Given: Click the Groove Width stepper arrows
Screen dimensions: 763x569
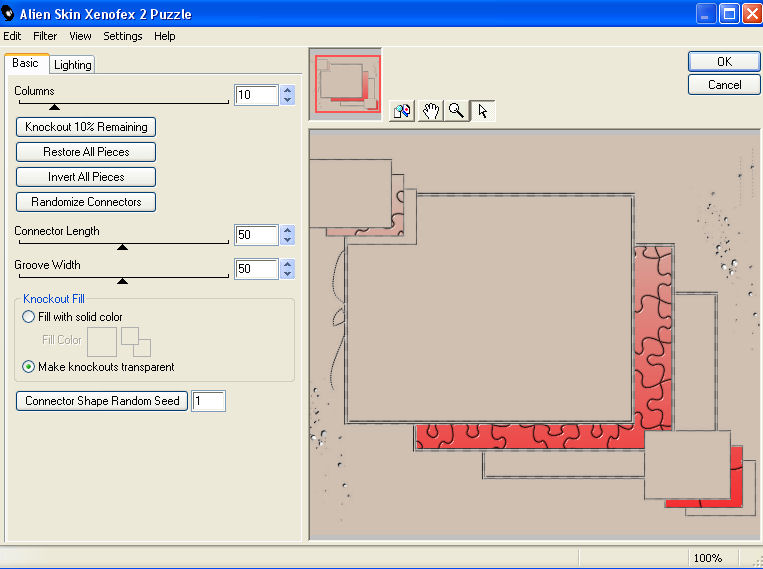Looking at the screenshot, I should point(288,269).
